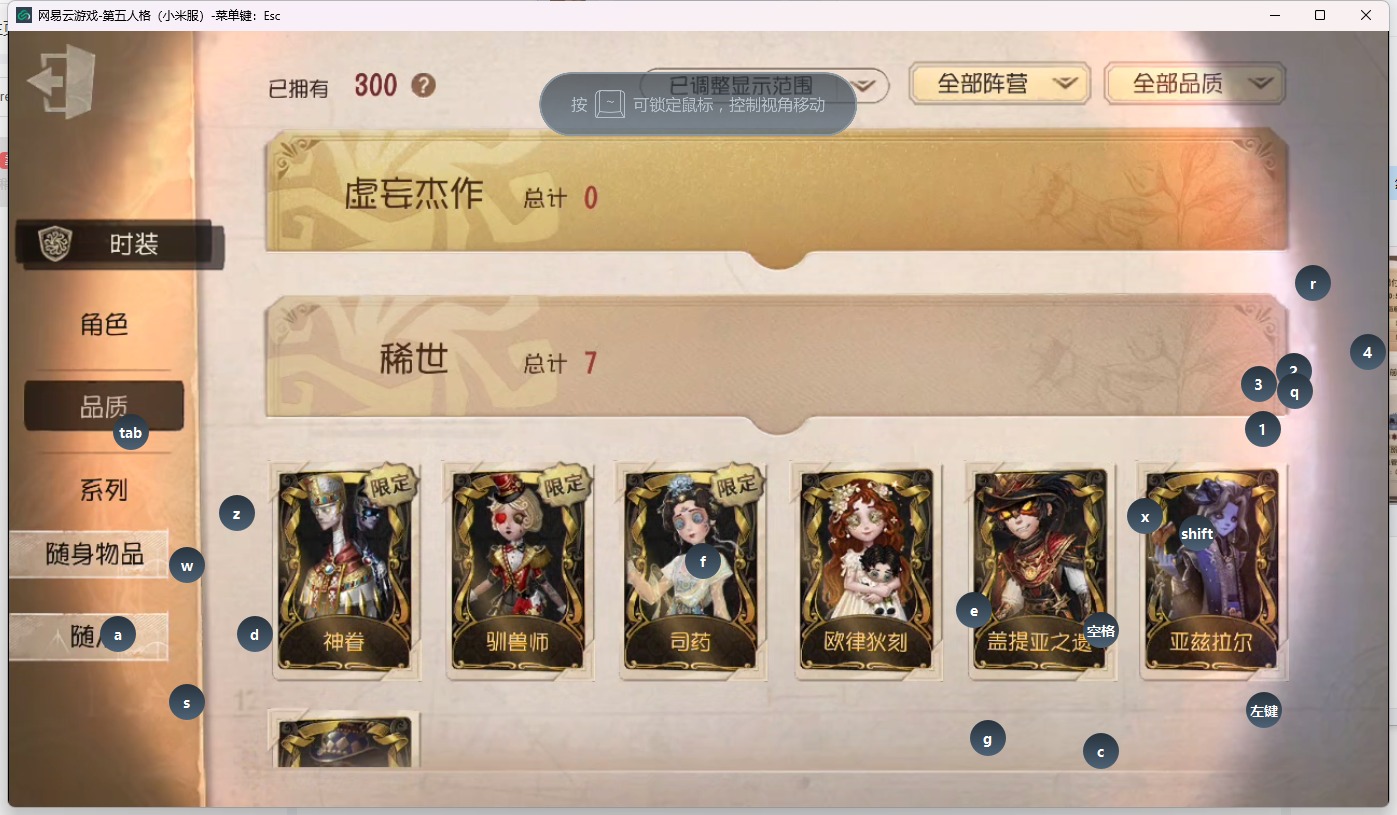Expand the 已调整显示范围 dropdown
Viewport: 1397px width, 815px height.
pos(764,85)
